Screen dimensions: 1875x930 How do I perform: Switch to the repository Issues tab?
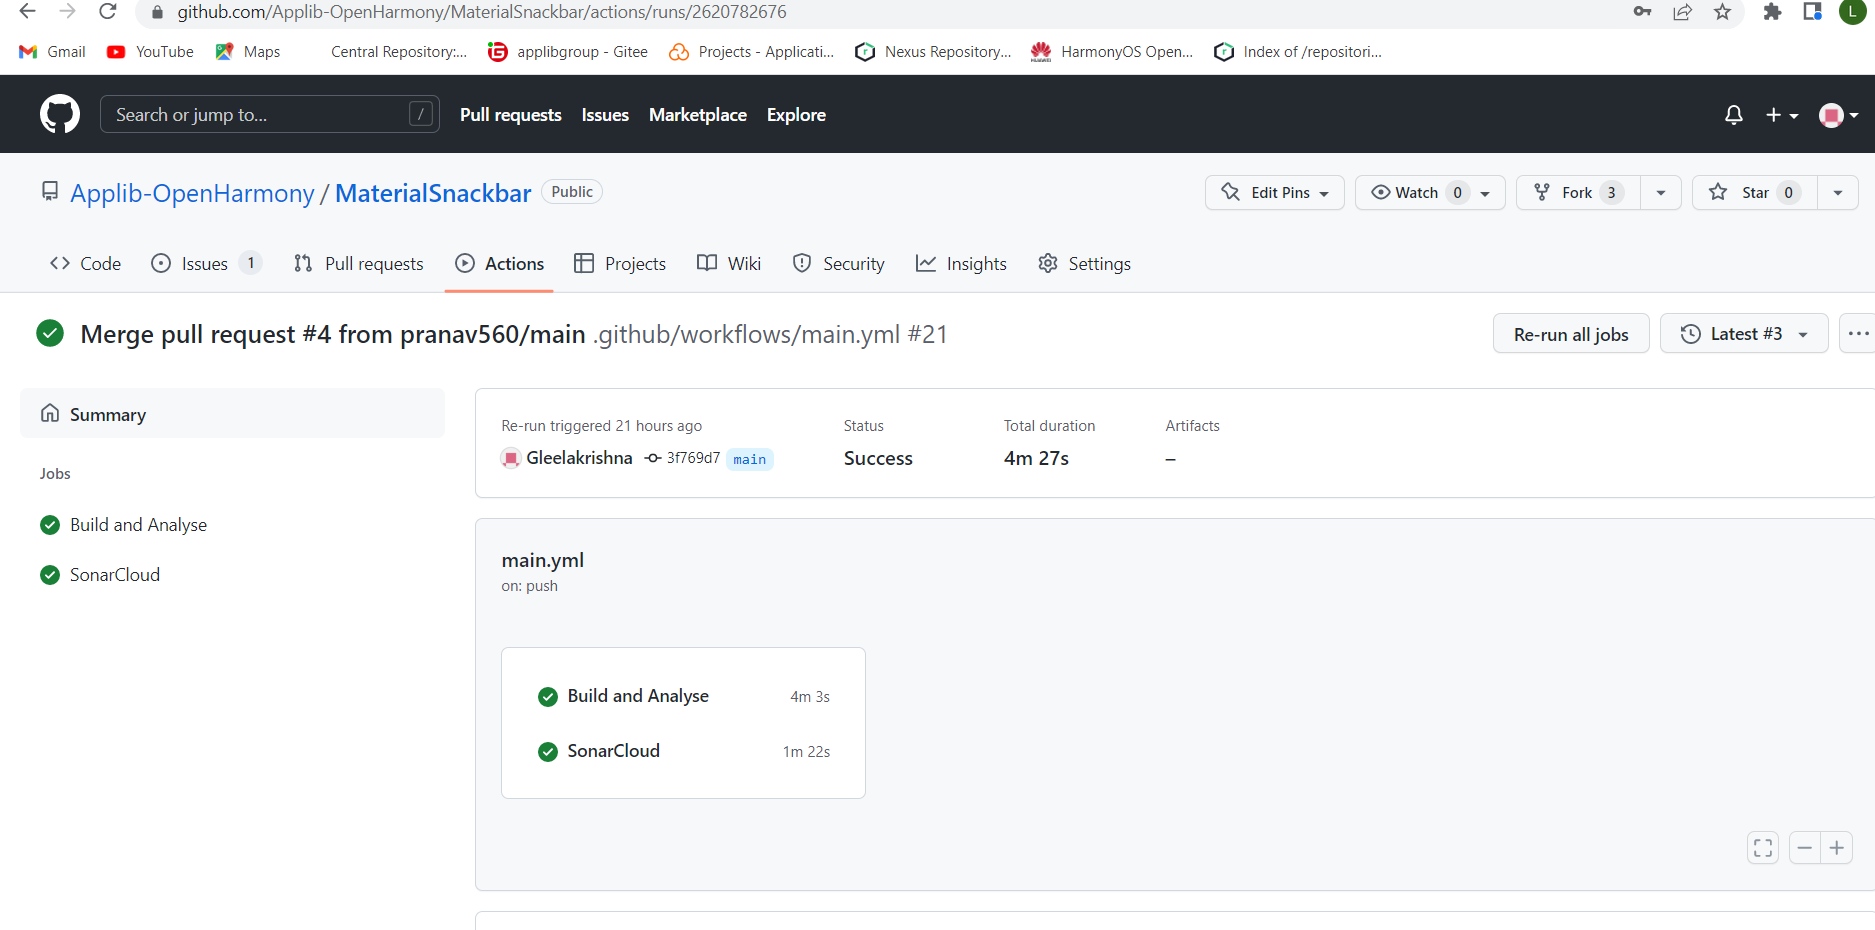click(206, 264)
